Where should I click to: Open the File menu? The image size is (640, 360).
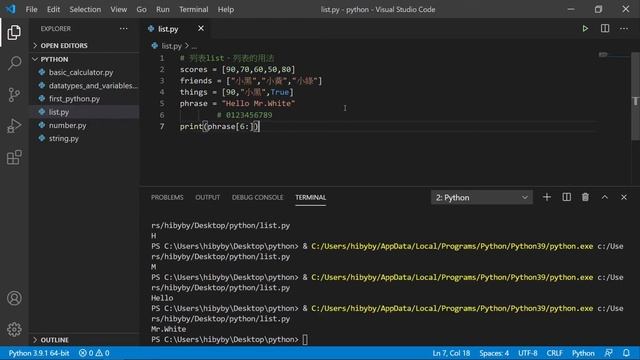pos(31,9)
